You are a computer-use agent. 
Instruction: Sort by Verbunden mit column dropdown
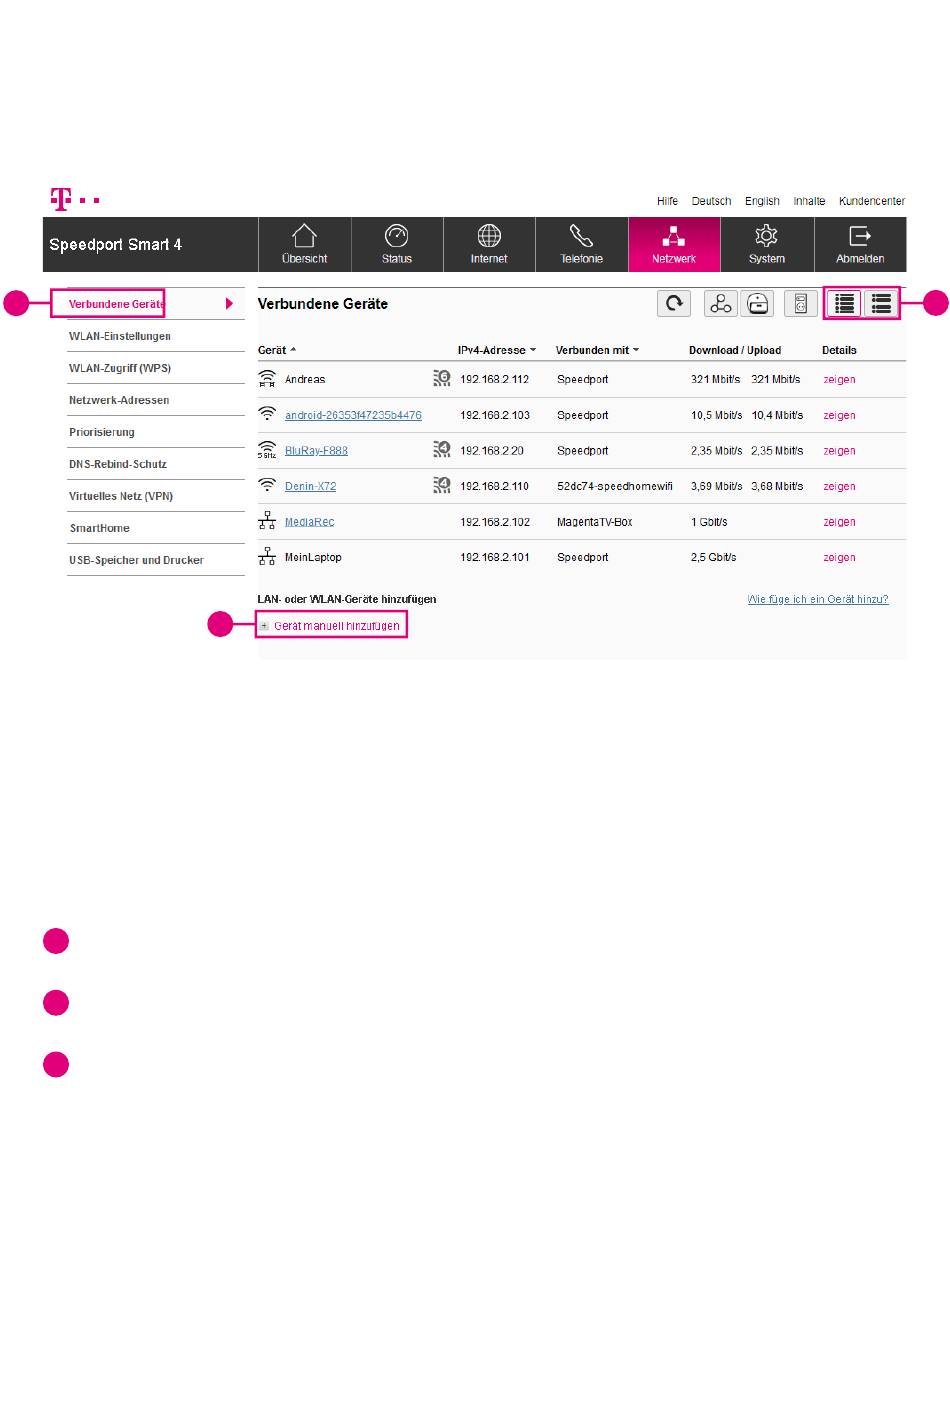pyautogui.click(x=597, y=350)
